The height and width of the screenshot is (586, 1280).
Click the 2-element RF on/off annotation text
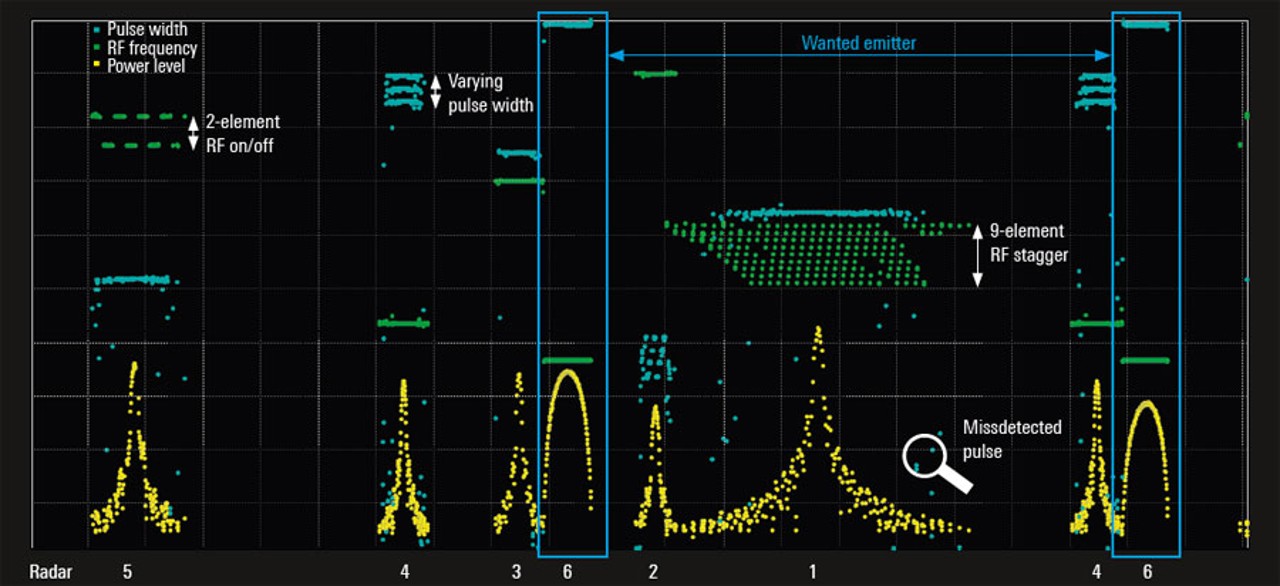click(242, 132)
